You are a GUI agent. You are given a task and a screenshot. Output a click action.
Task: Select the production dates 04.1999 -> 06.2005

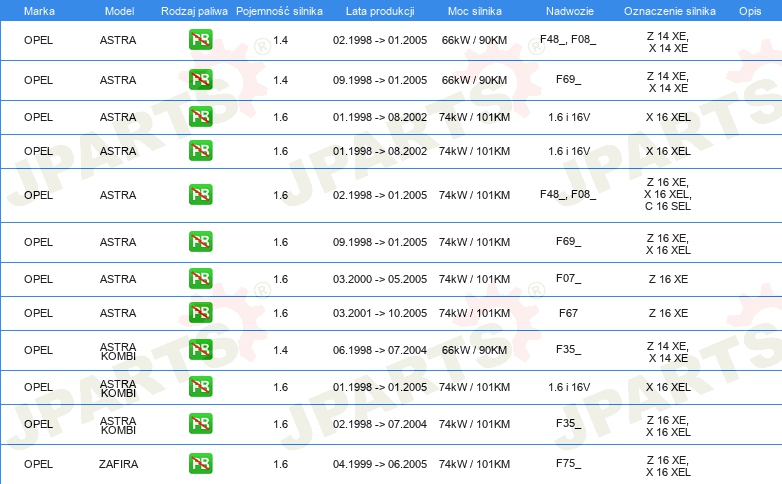pos(380,464)
